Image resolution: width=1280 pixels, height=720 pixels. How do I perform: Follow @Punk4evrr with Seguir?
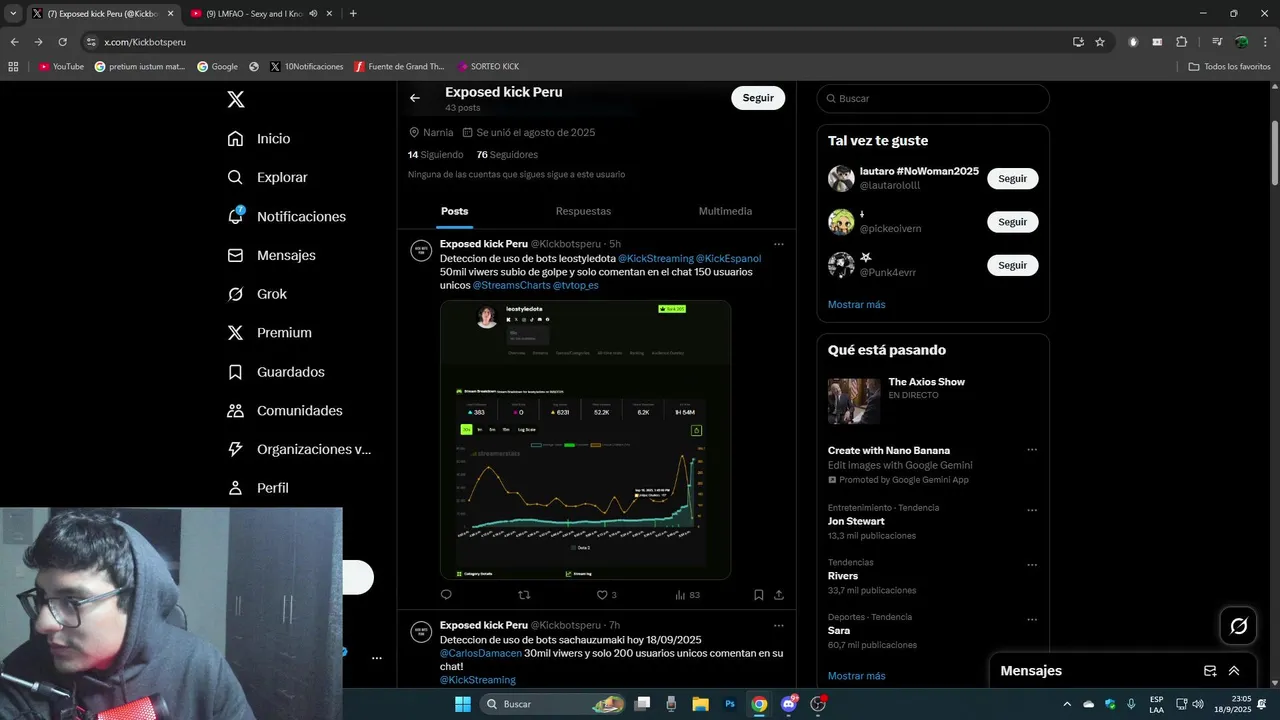tap(1012, 265)
